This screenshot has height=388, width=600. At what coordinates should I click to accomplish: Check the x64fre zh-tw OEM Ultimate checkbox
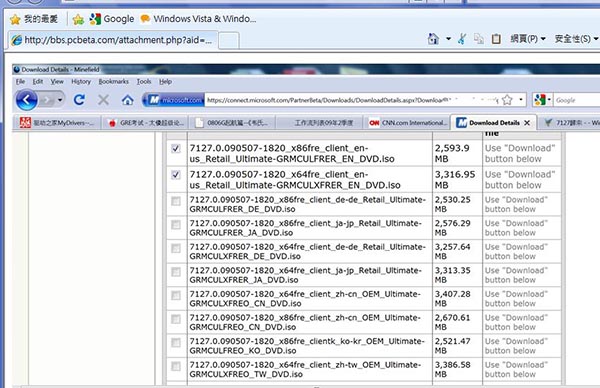tap(176, 366)
